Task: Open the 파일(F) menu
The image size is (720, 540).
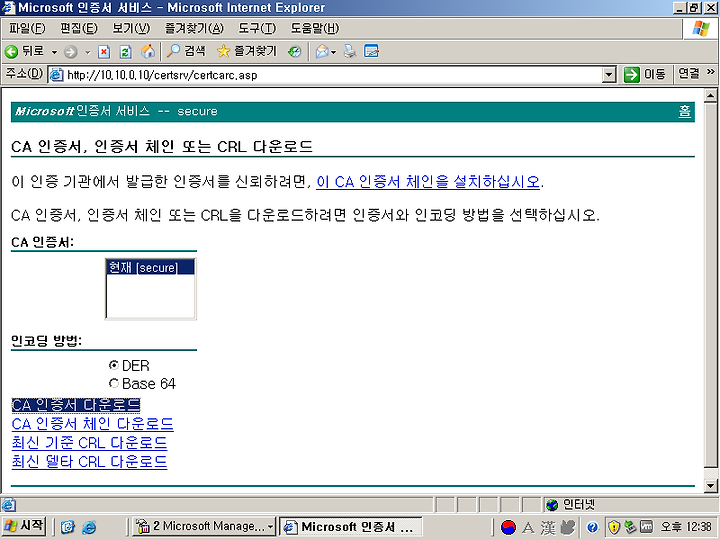Action: (x=27, y=28)
